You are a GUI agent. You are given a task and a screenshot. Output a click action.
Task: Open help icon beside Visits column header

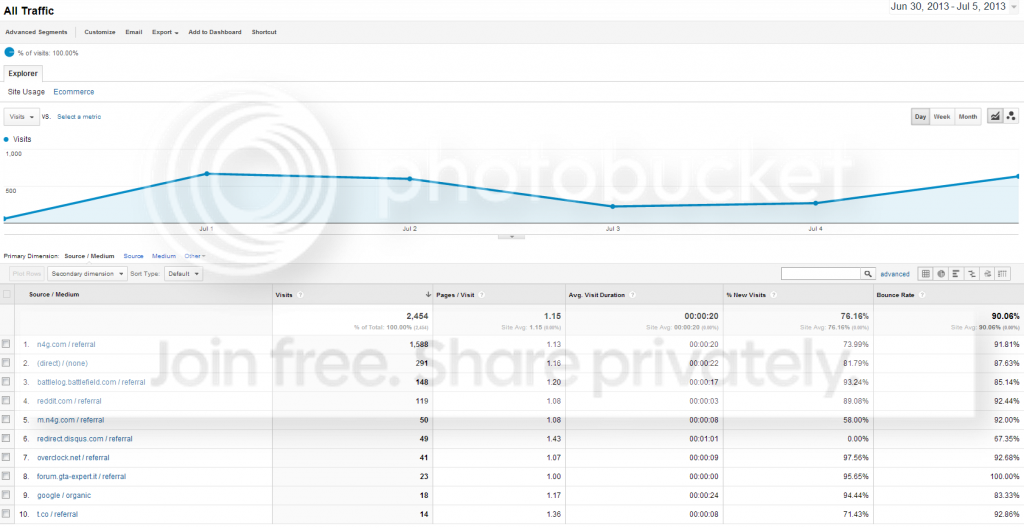[300, 295]
